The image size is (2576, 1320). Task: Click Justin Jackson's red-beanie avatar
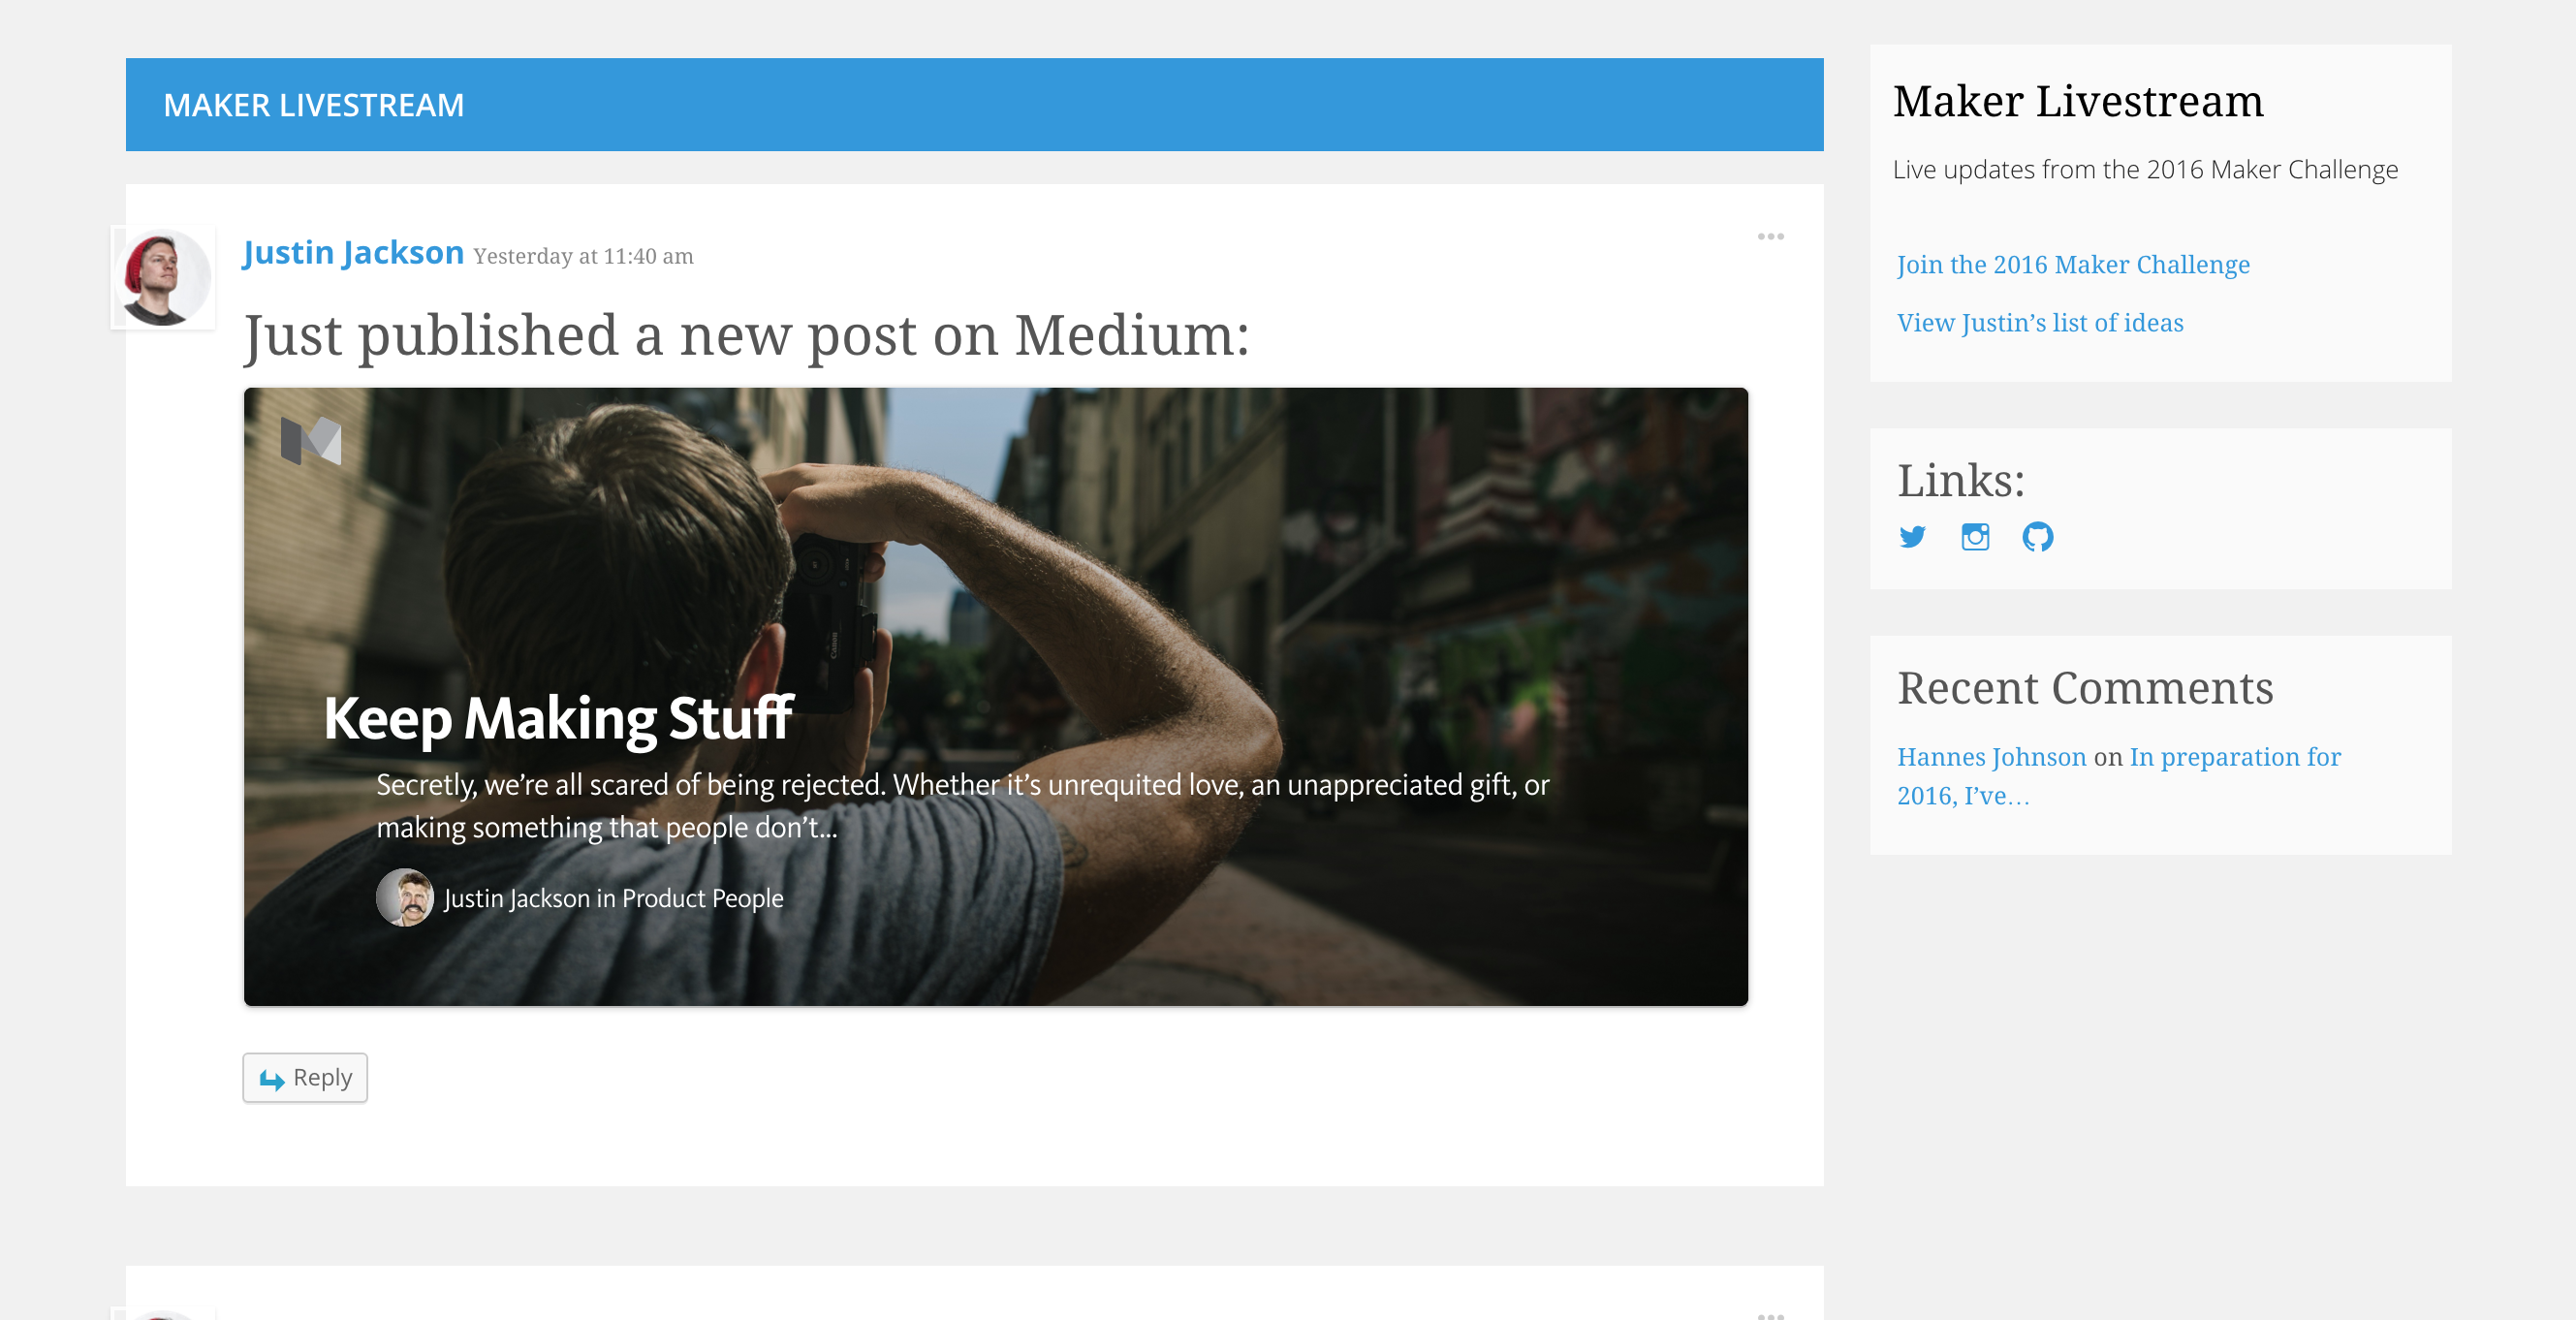pos(163,278)
